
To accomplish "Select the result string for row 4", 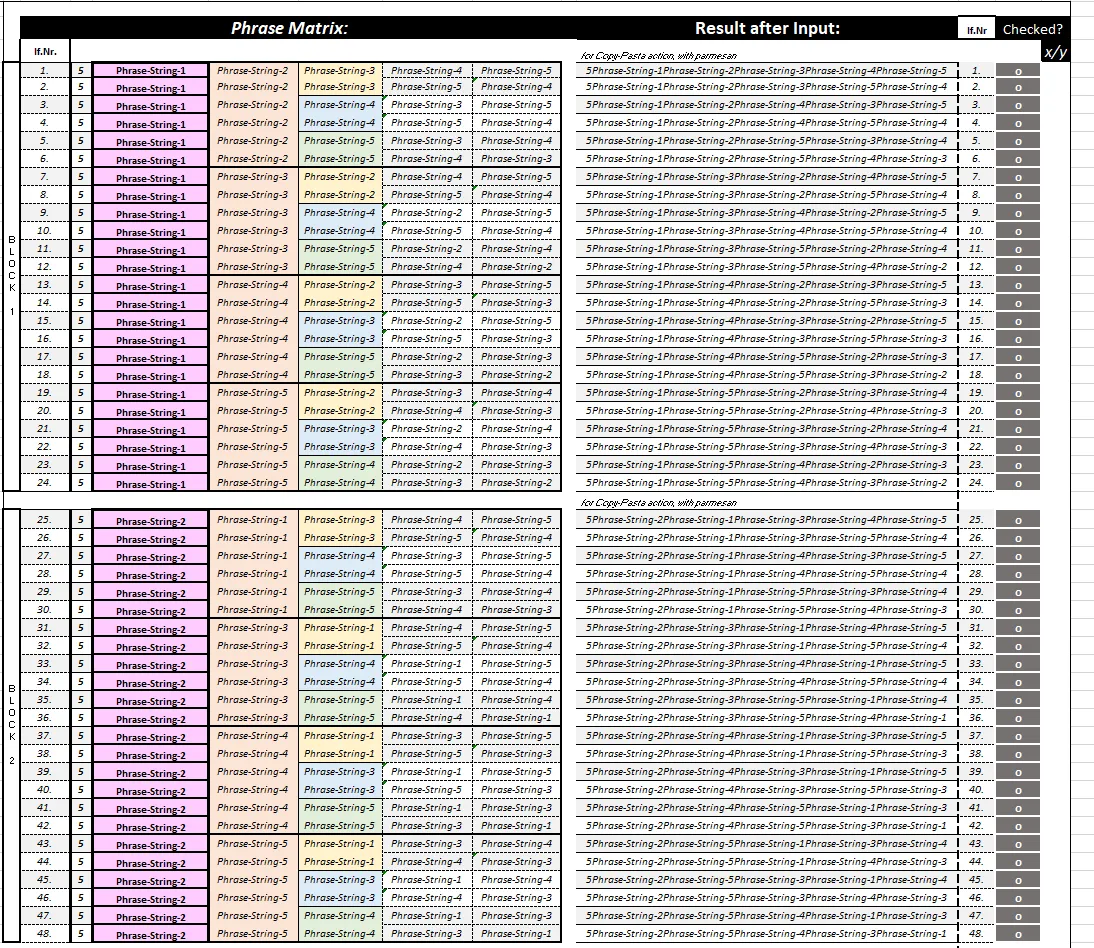I will coord(767,123).
